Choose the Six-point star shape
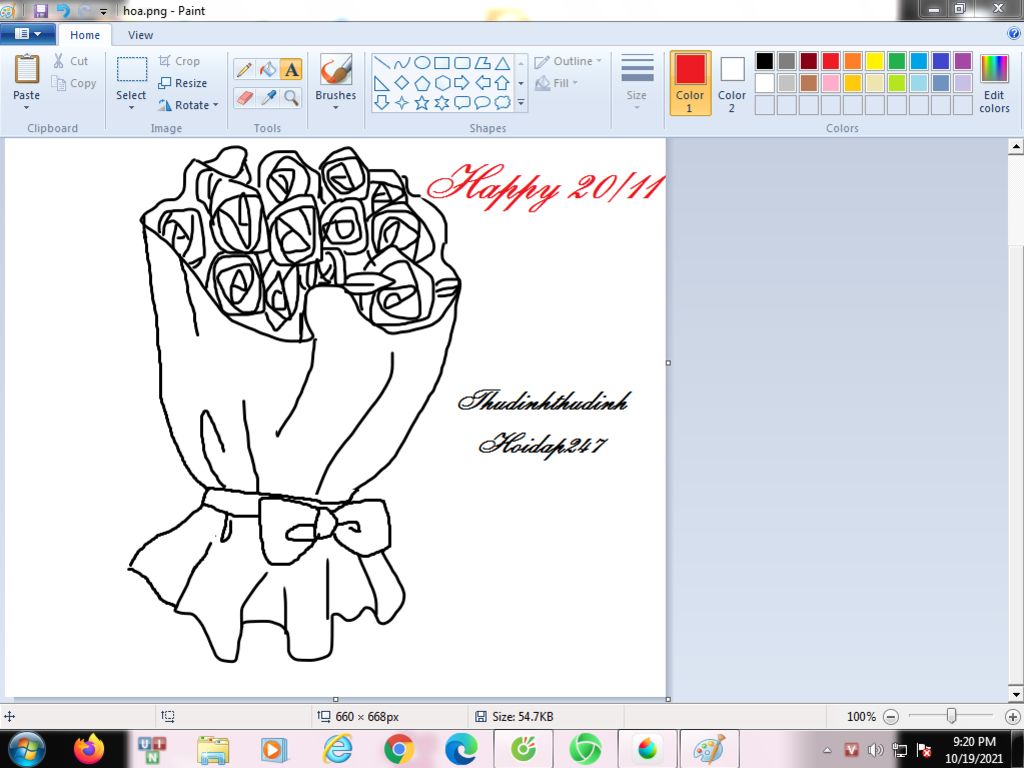This screenshot has height=768, width=1024. (442, 103)
